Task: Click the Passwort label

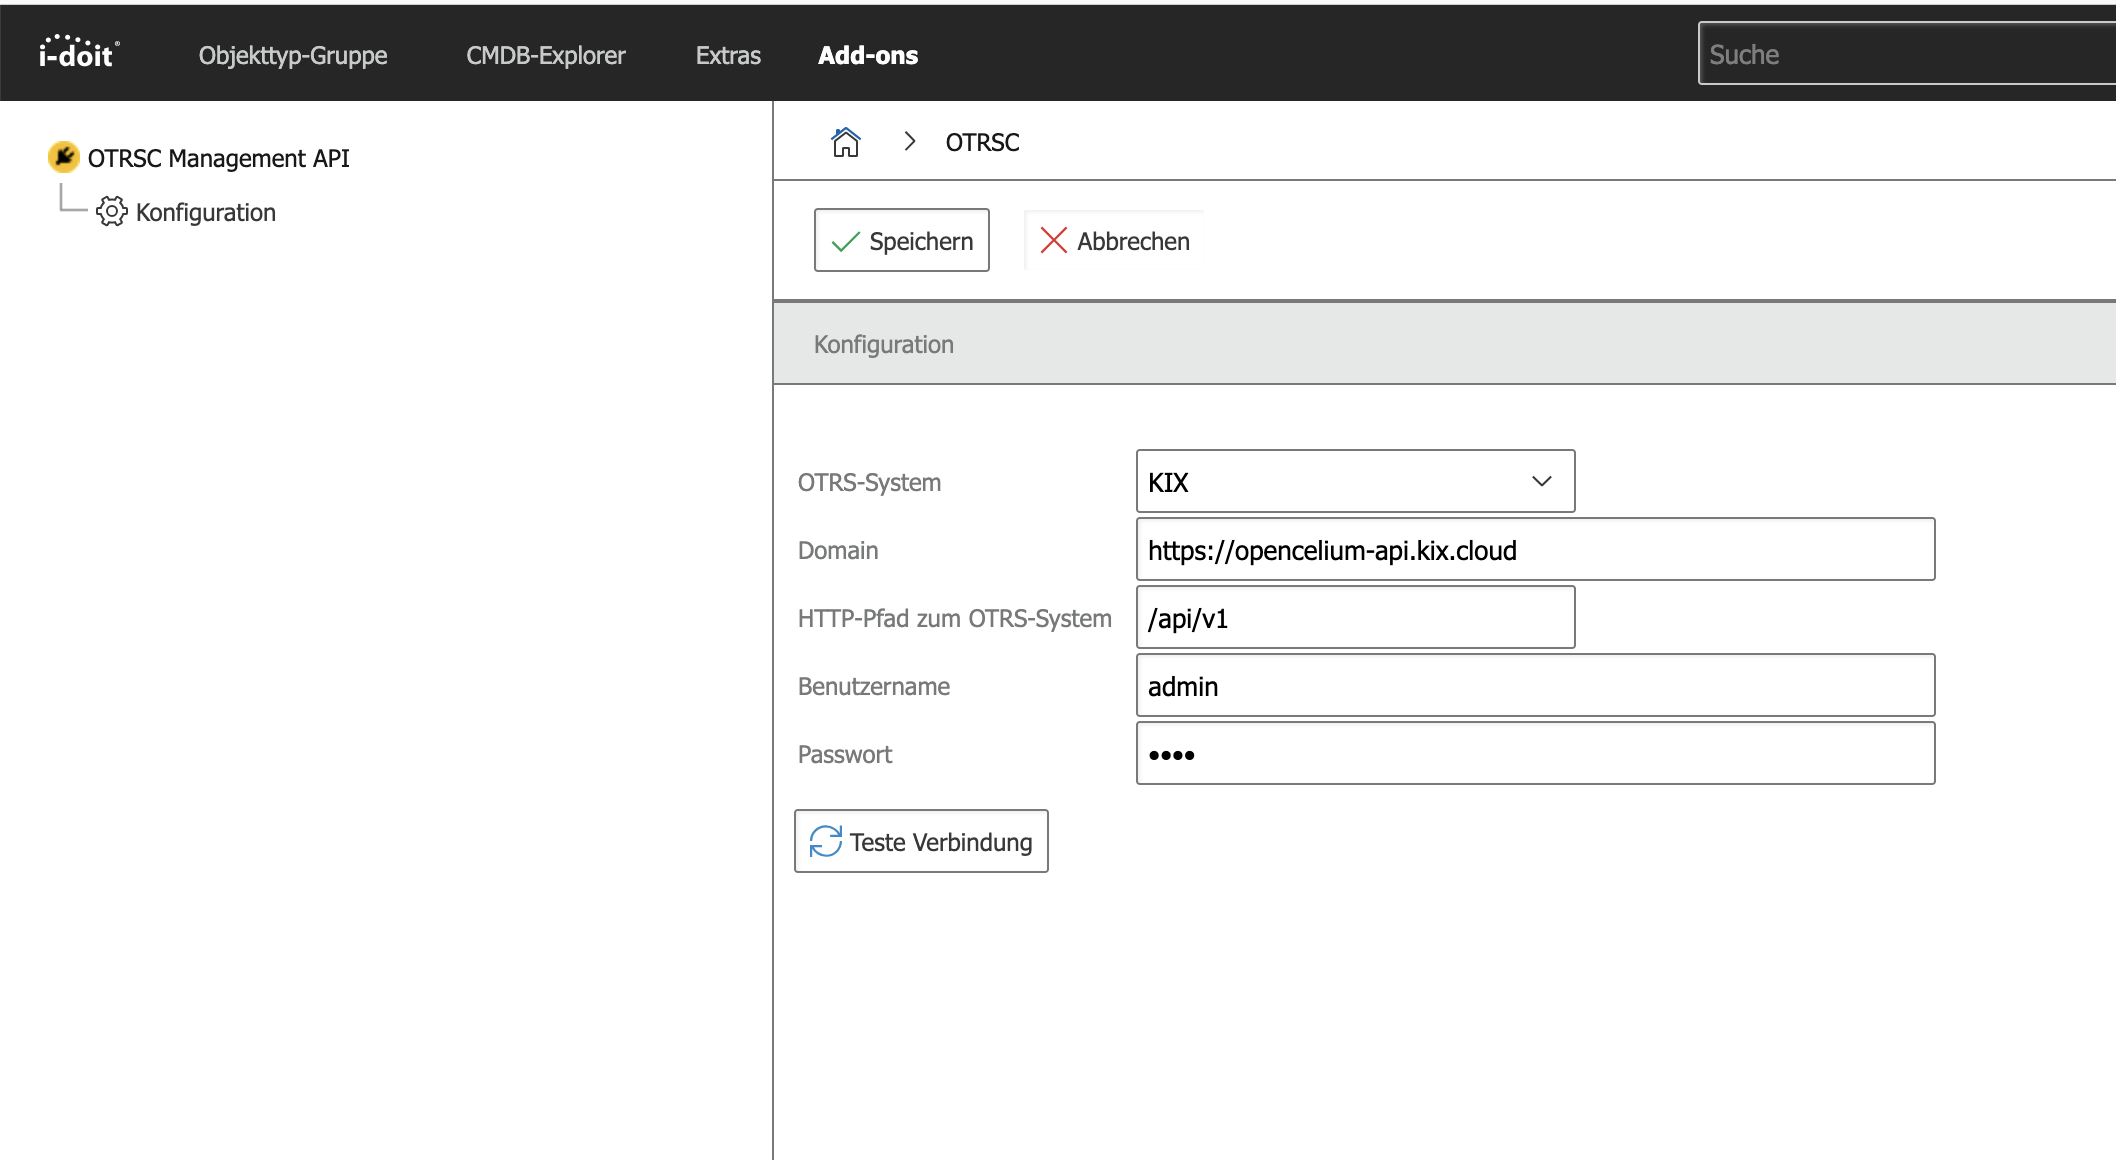Action: point(844,754)
